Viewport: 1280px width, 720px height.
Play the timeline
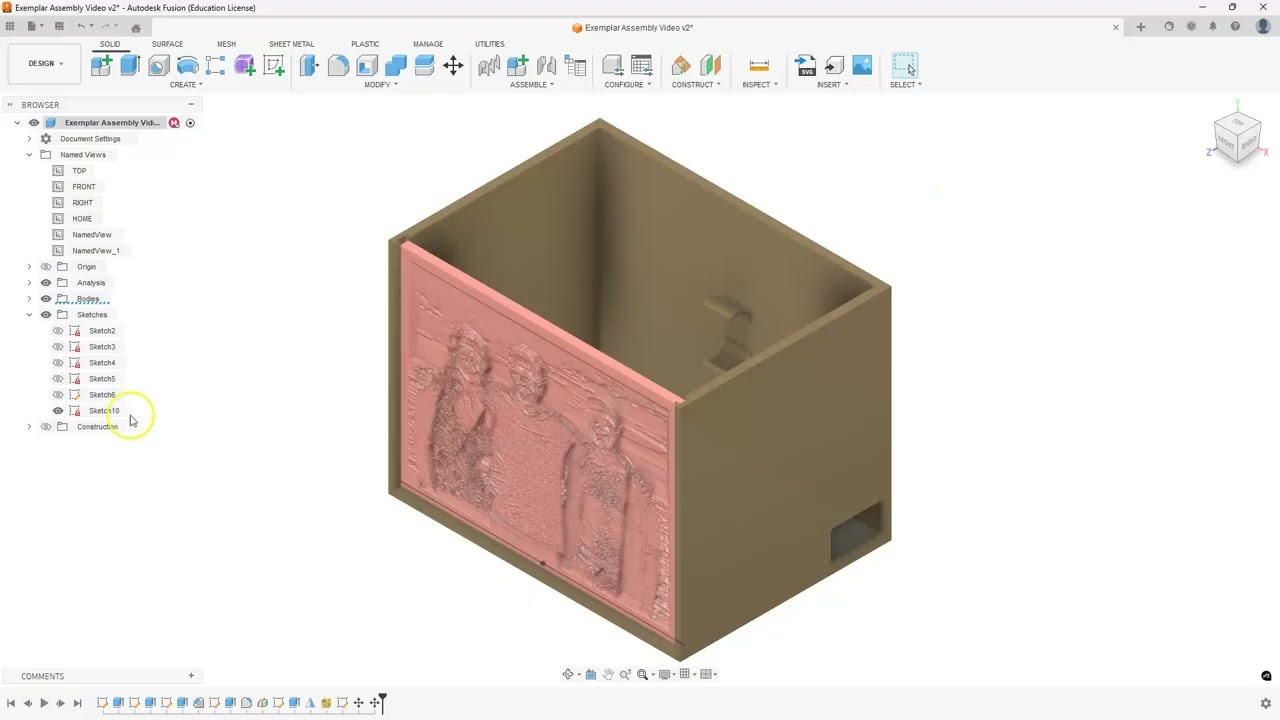pos(44,704)
